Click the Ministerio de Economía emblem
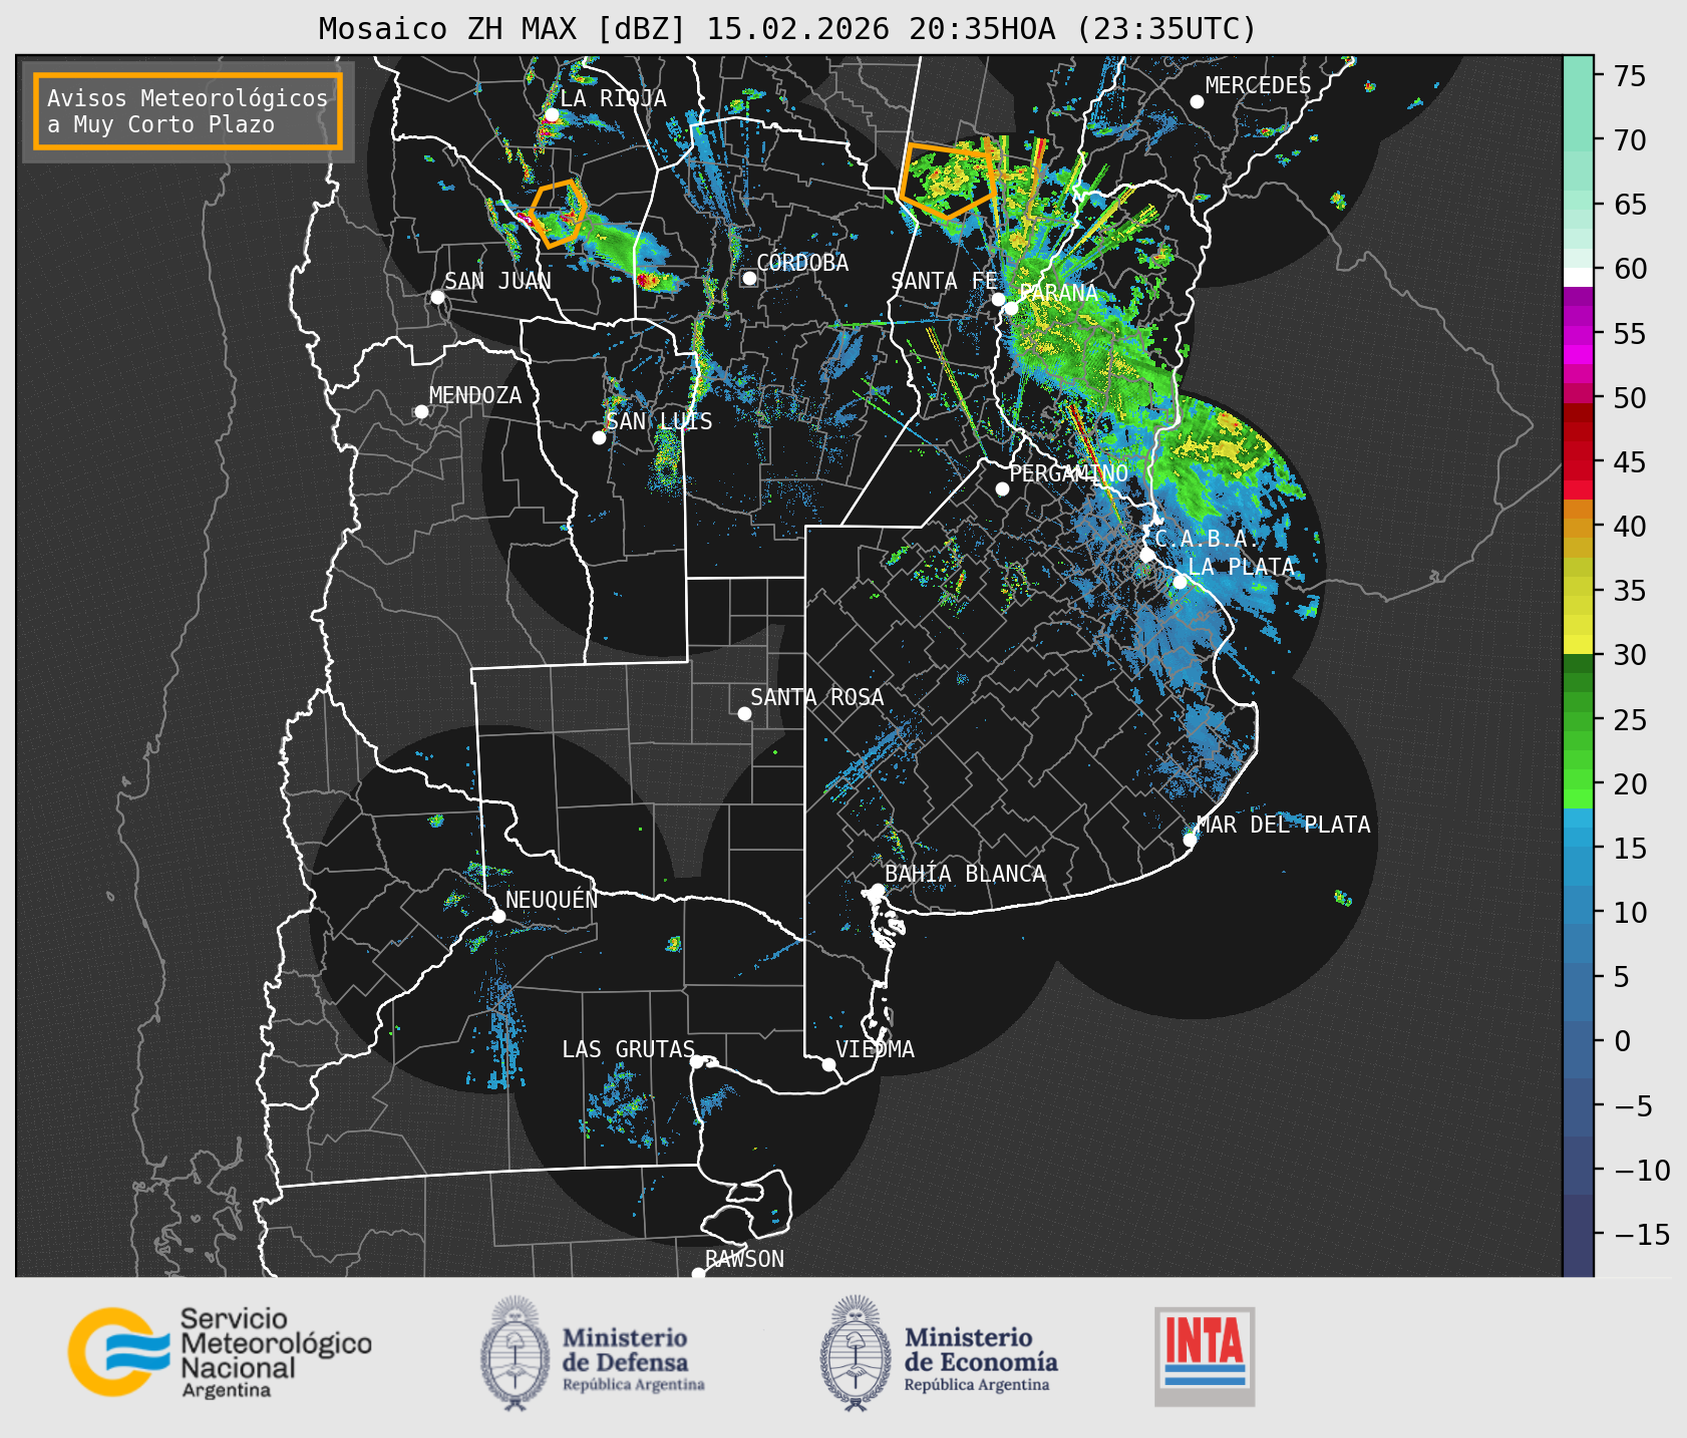The width and height of the screenshot is (1687, 1438). click(x=856, y=1353)
